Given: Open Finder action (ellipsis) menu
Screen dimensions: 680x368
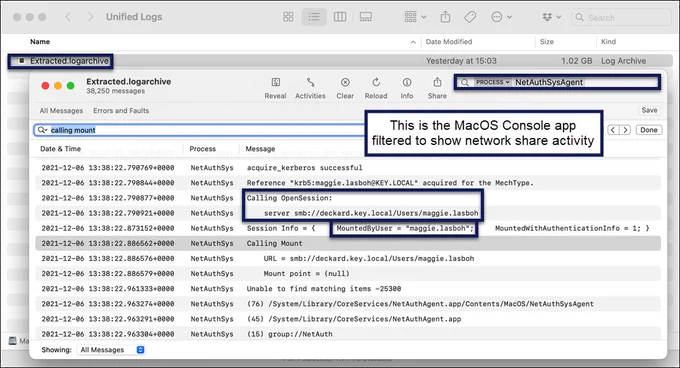Looking at the screenshot, I should coord(501,17).
